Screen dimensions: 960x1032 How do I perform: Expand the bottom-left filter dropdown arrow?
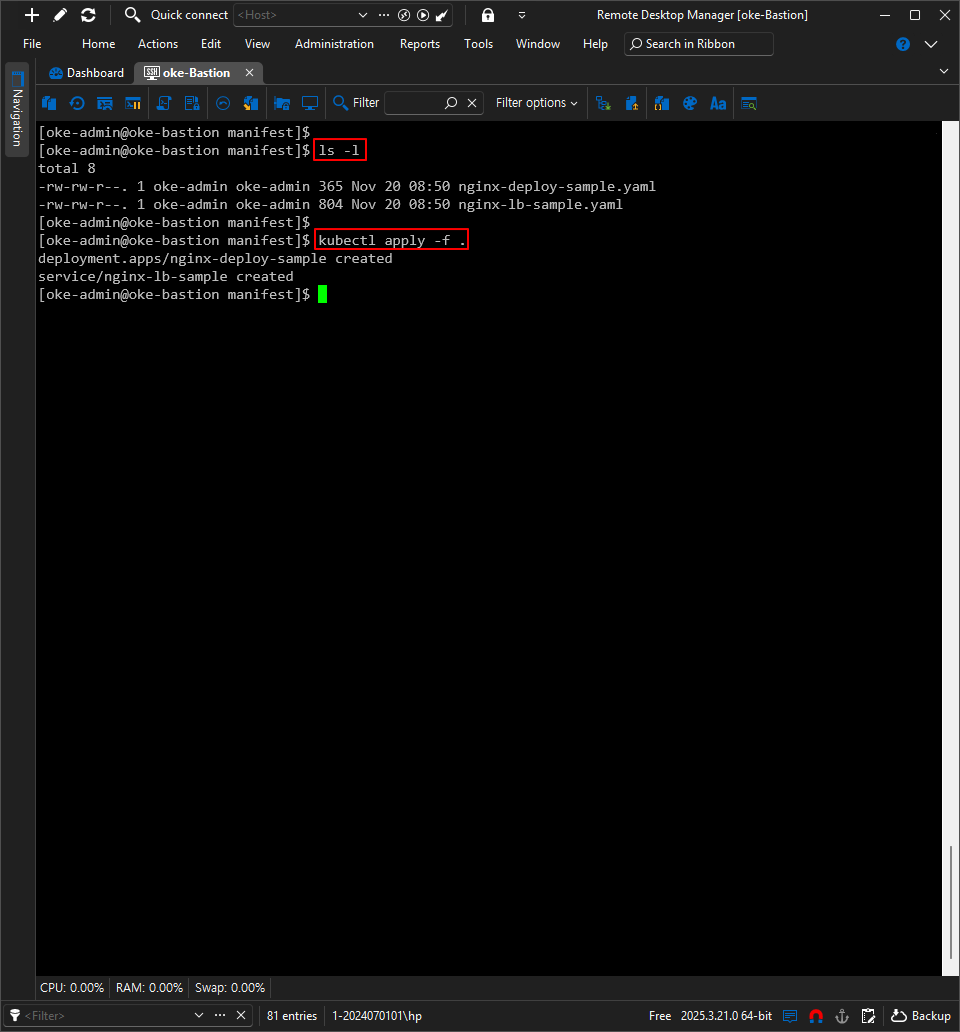198,1016
